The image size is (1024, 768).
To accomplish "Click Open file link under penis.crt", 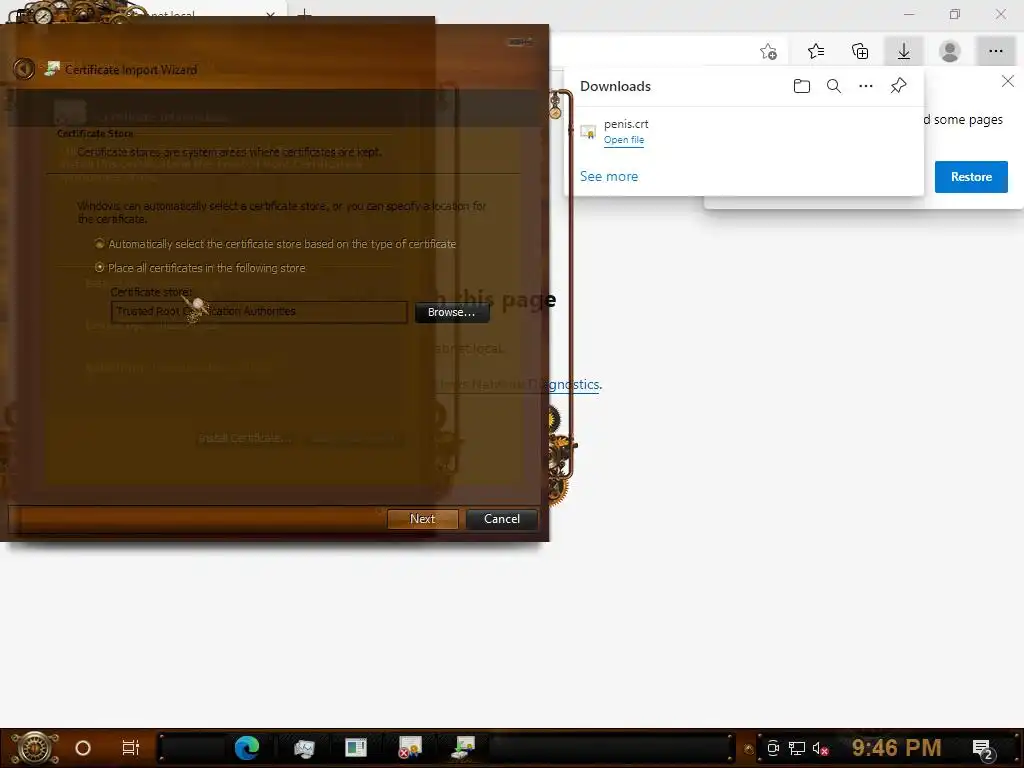I will coord(624,140).
